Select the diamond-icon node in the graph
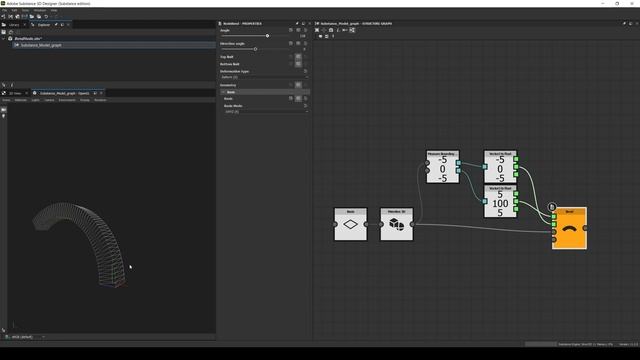 (351, 224)
